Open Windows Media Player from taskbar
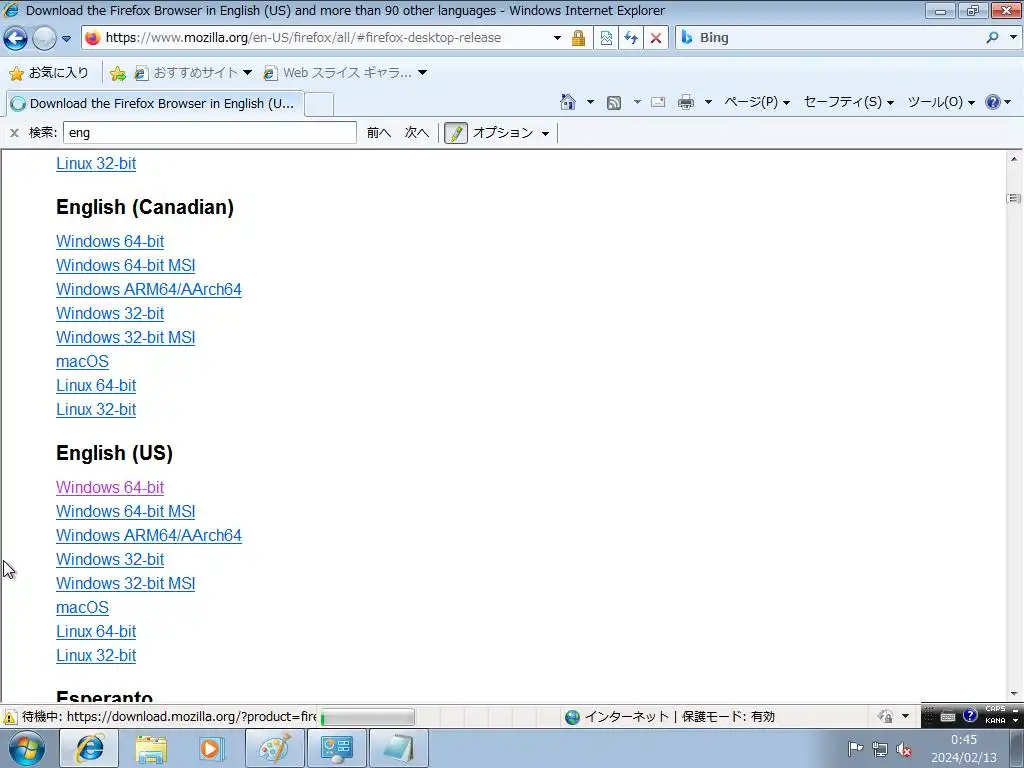Screen dimensions: 1024x768 tap(212, 748)
